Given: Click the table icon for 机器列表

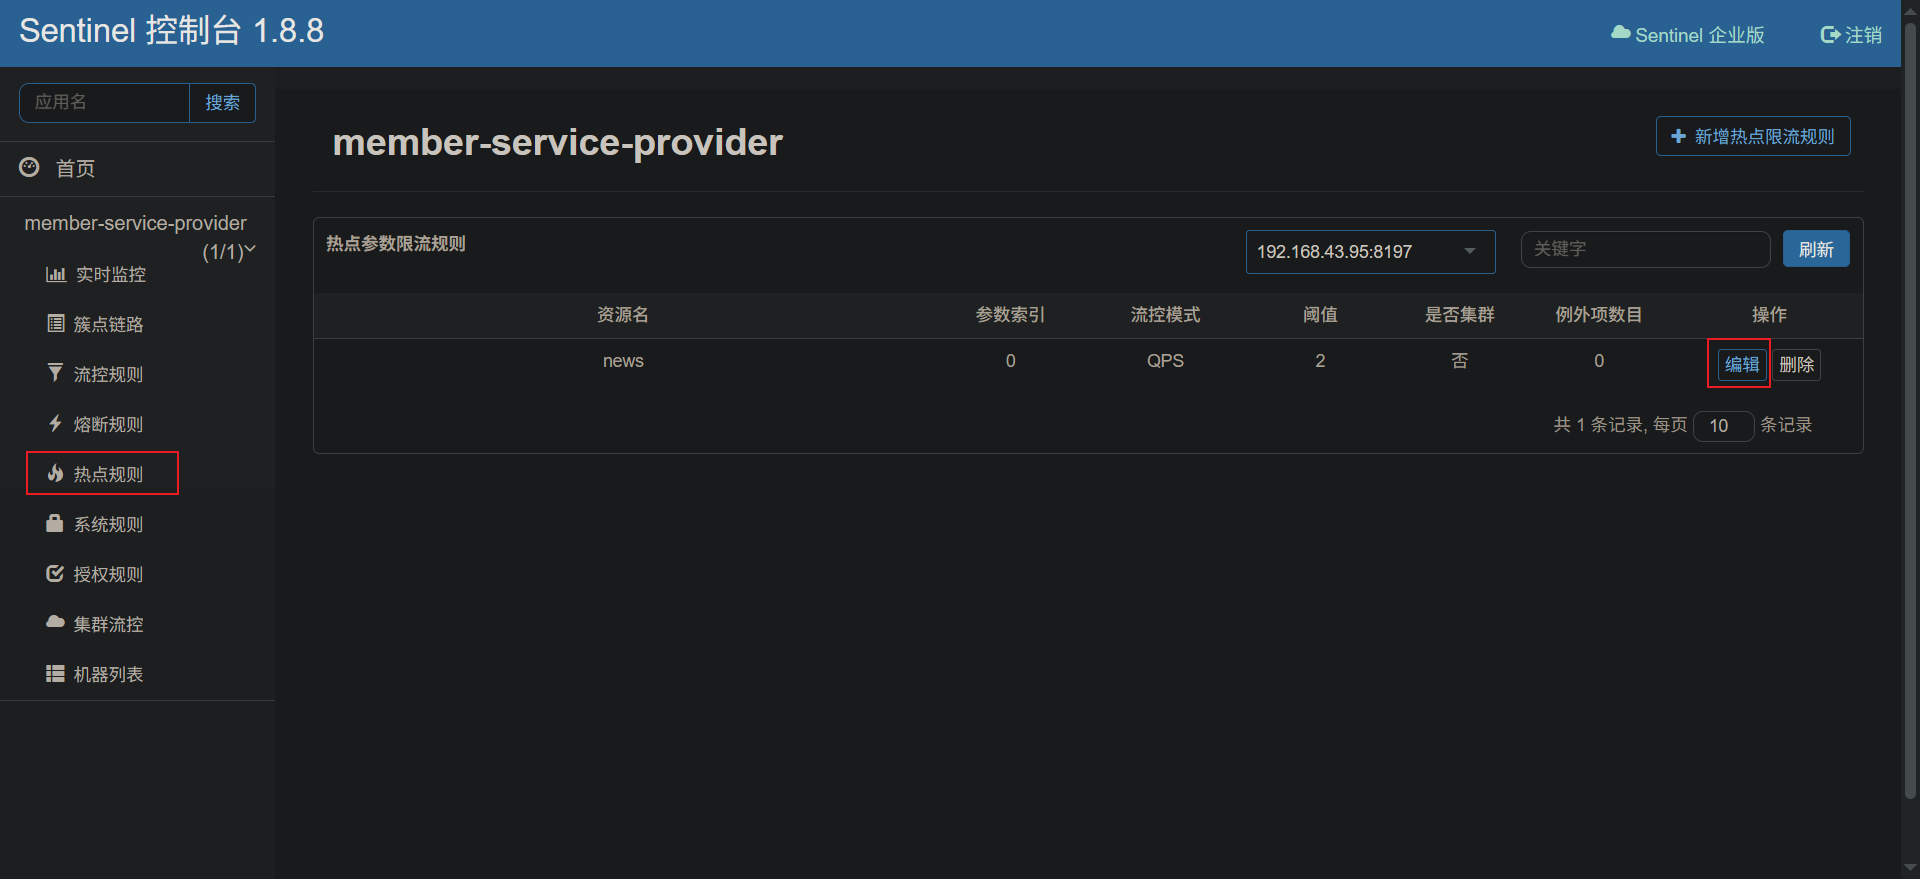Looking at the screenshot, I should (x=55, y=673).
